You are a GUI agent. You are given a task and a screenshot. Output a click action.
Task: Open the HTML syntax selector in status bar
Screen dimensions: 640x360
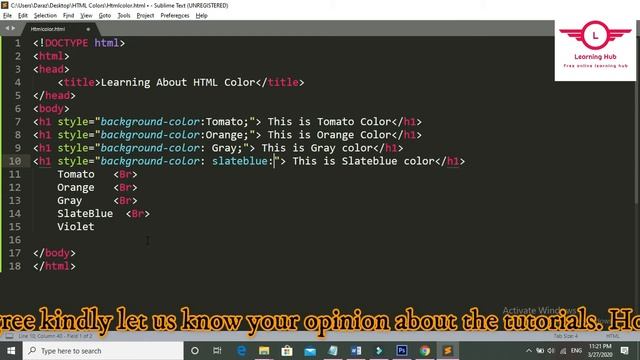pyautogui.click(x=613, y=336)
